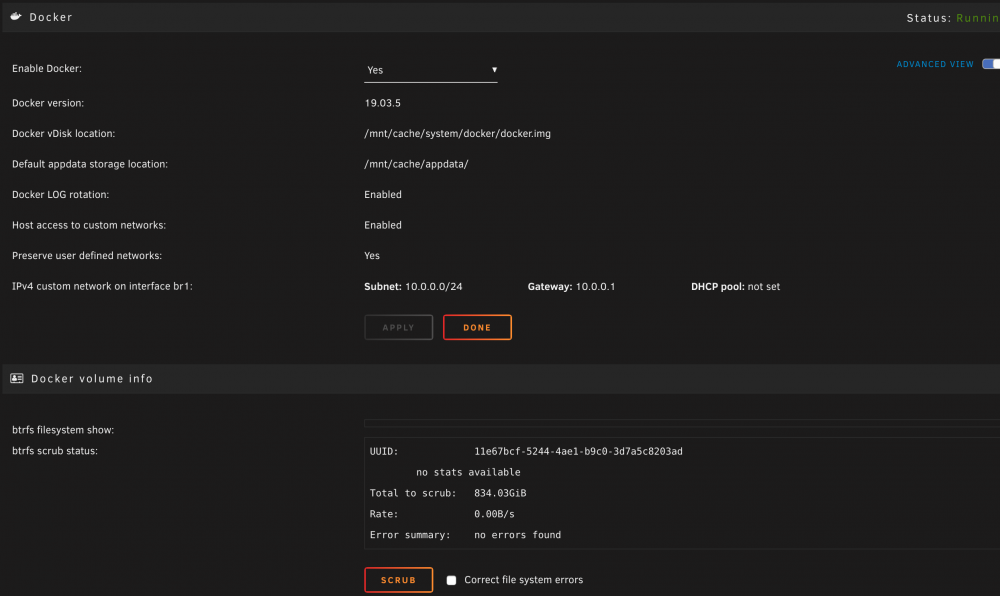The image size is (1000, 596).
Task: Click the 'btrfs filesystem show:' label
Action: tap(63, 430)
